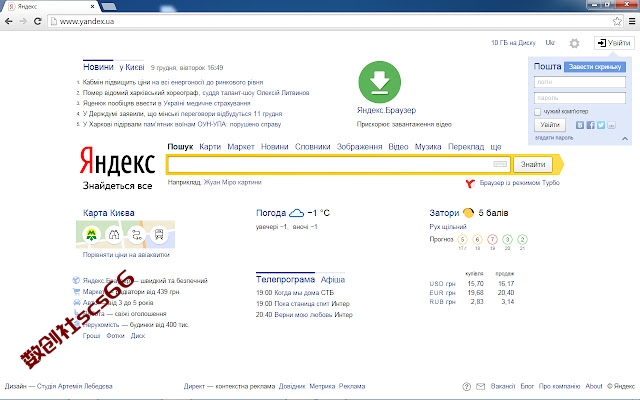This screenshot has width=640, height=400.
Task: Submit login with the mail panel Увійти button
Action: tap(550, 125)
